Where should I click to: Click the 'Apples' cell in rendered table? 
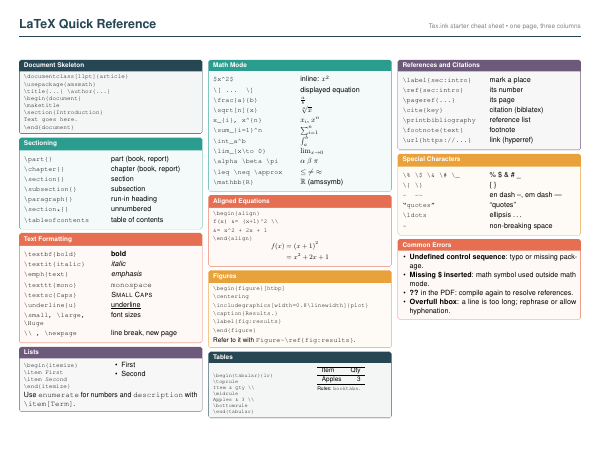click(x=331, y=379)
